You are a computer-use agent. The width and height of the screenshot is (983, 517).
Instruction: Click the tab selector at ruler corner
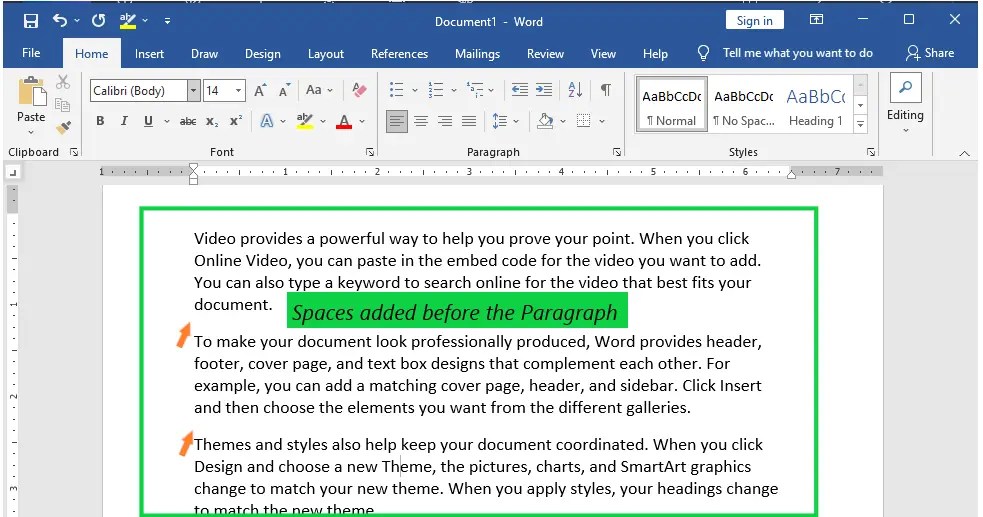[13, 172]
